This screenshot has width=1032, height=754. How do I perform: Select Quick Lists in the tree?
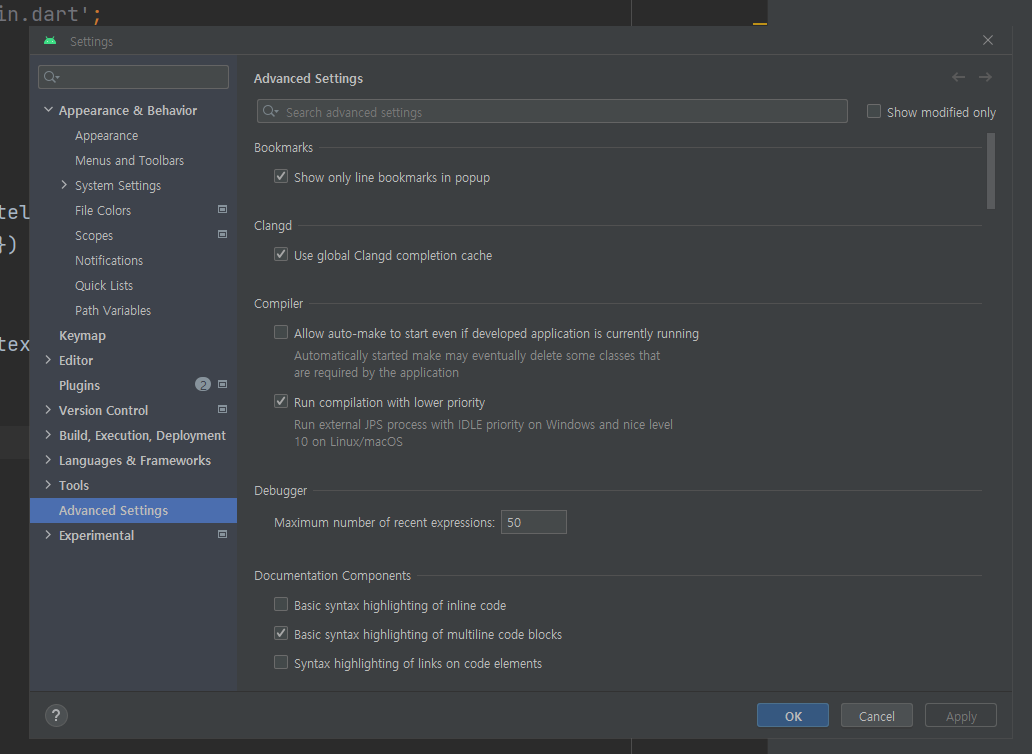(x=104, y=286)
